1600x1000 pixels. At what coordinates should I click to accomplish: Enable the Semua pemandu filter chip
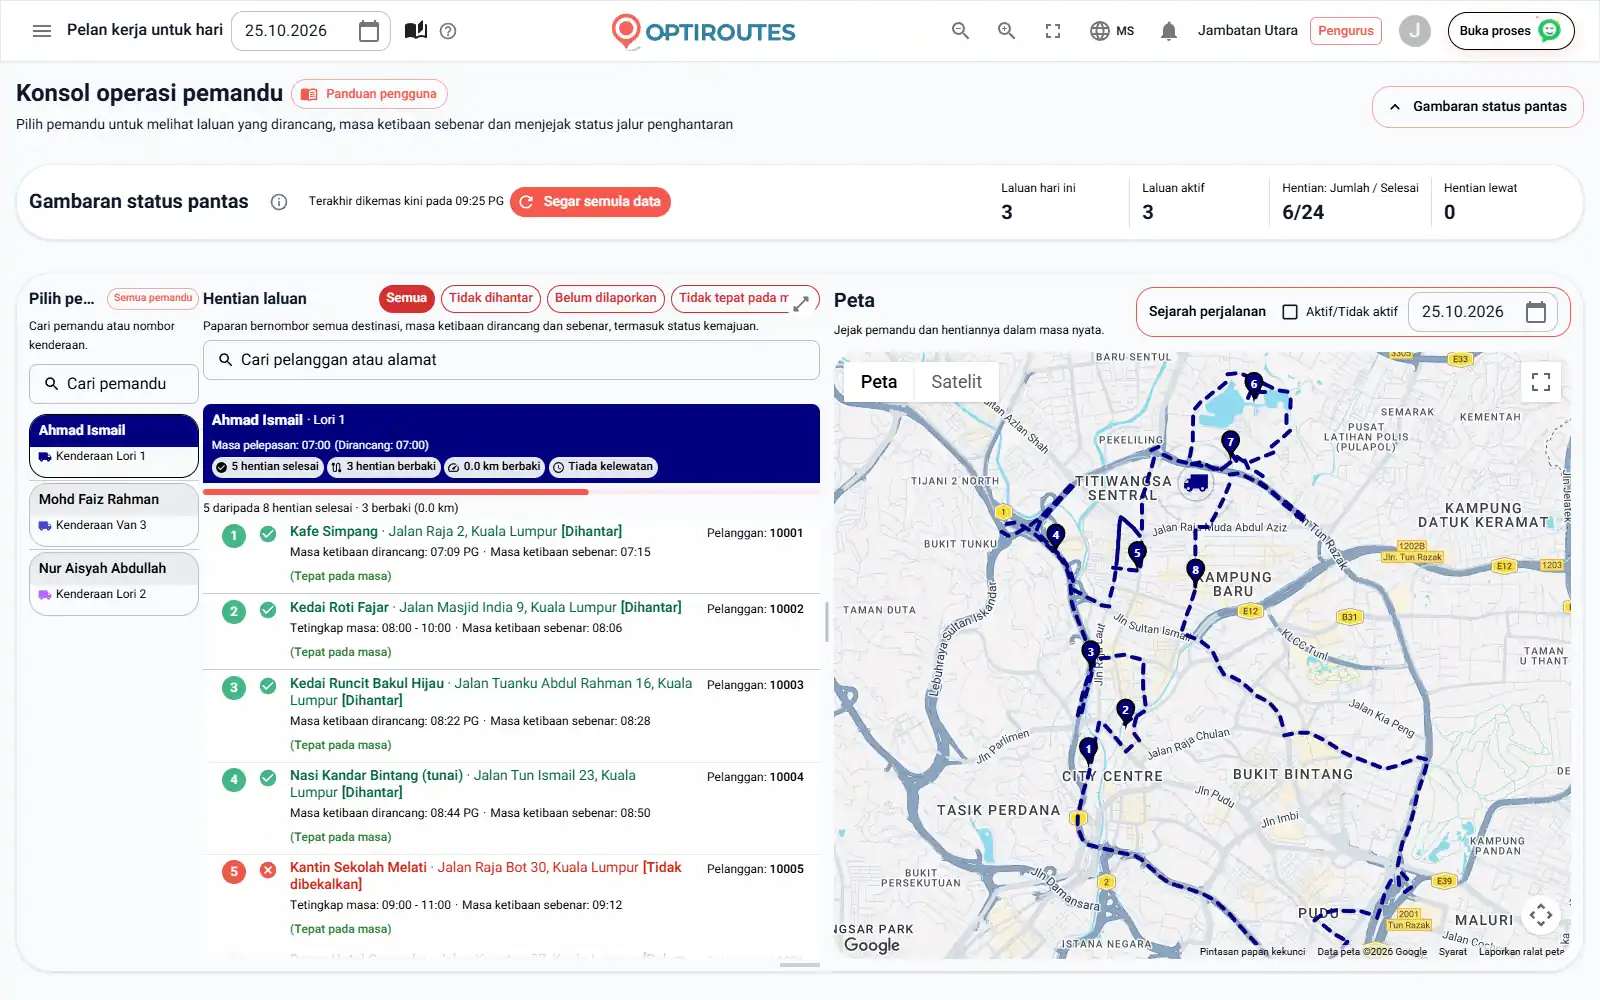tap(152, 298)
